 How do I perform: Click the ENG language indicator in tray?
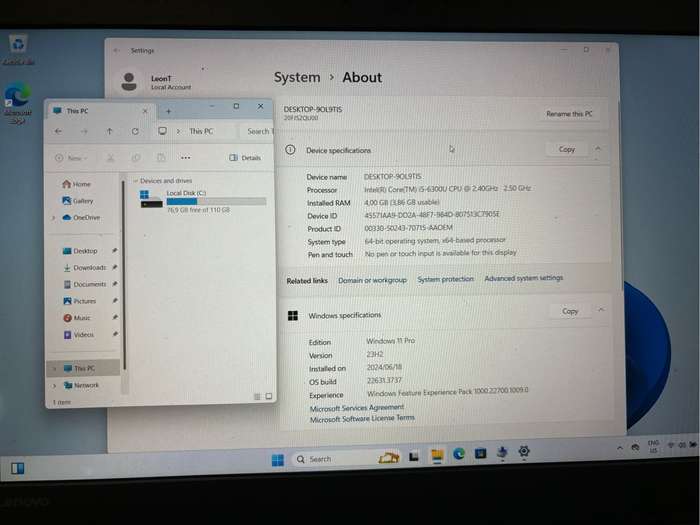pyautogui.click(x=653, y=446)
